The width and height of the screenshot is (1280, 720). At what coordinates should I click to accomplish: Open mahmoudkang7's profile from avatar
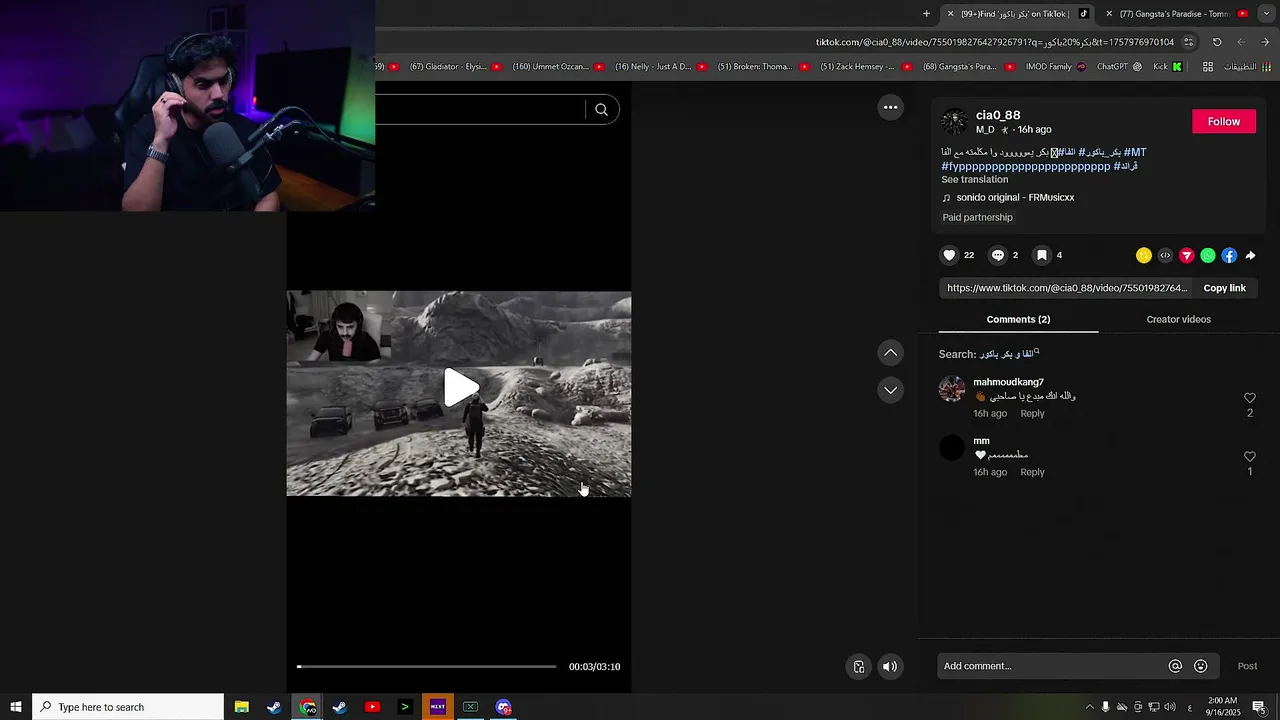click(x=952, y=389)
